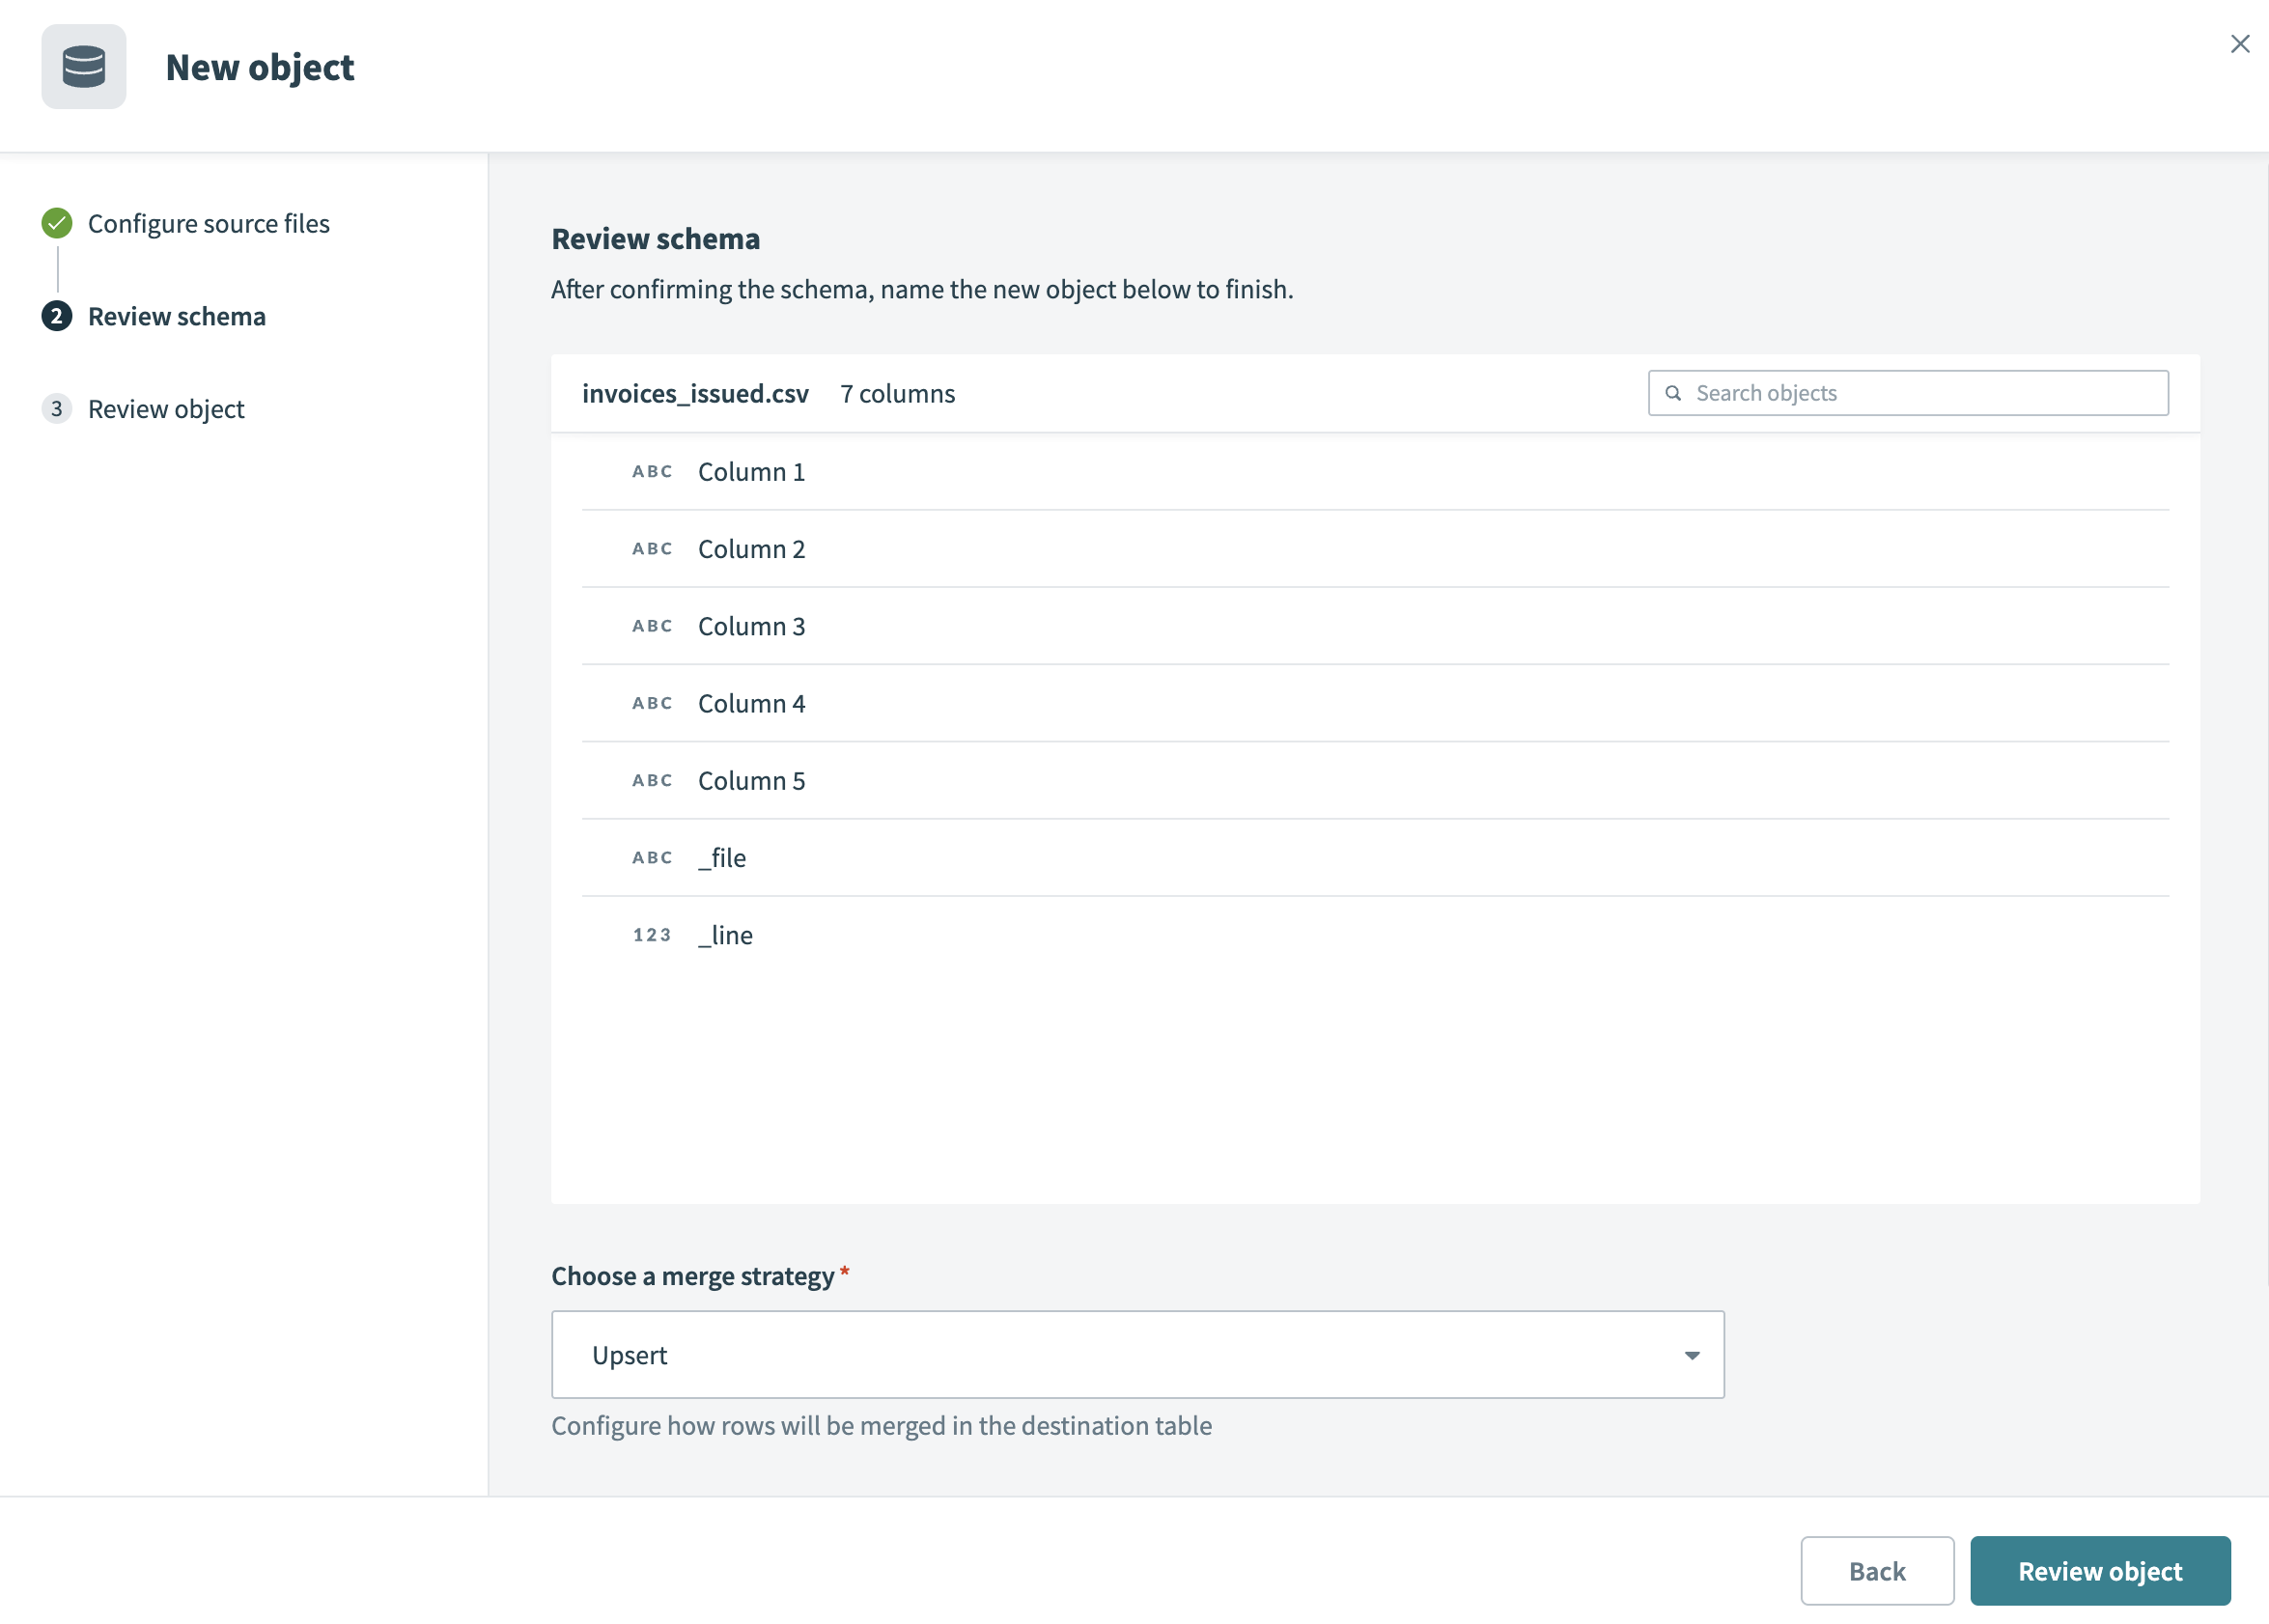Click the database icon beside New object
Viewport: 2269px width, 1624px height.
[84, 67]
